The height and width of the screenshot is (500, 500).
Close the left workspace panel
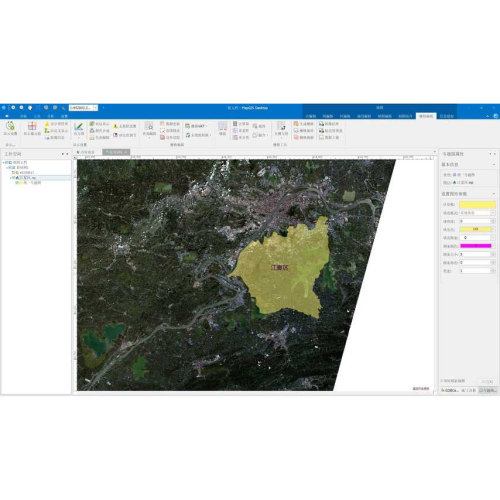click(67, 154)
